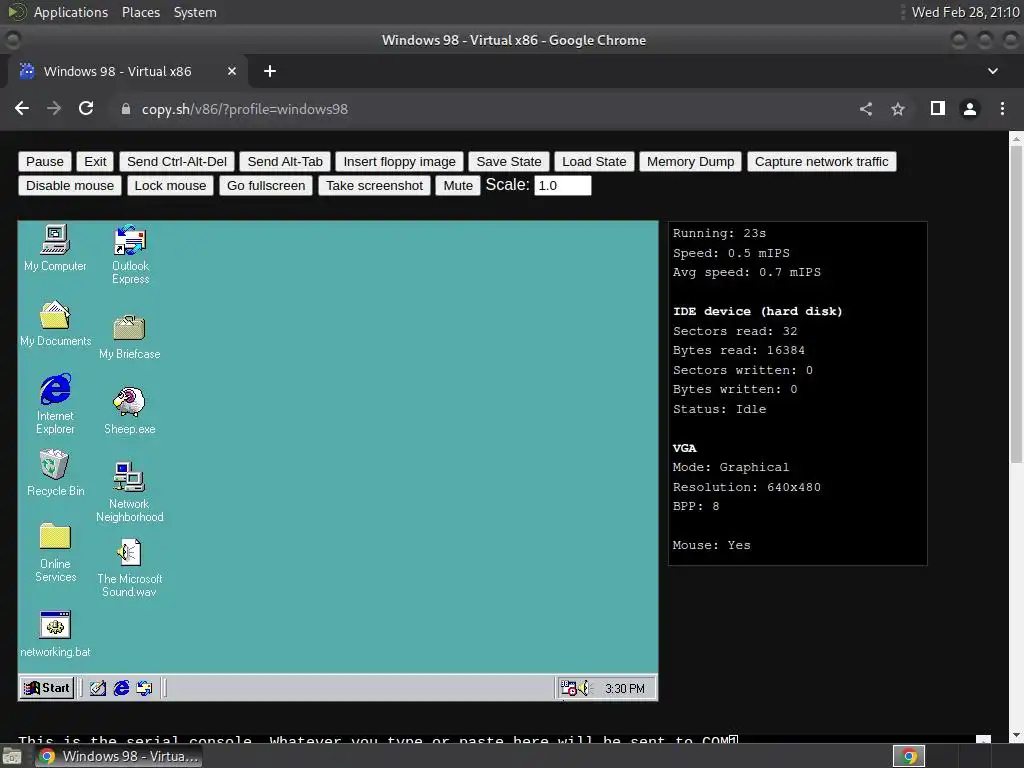Click the address bar URL
Screen dimensions: 1024x768
click(x=245, y=109)
